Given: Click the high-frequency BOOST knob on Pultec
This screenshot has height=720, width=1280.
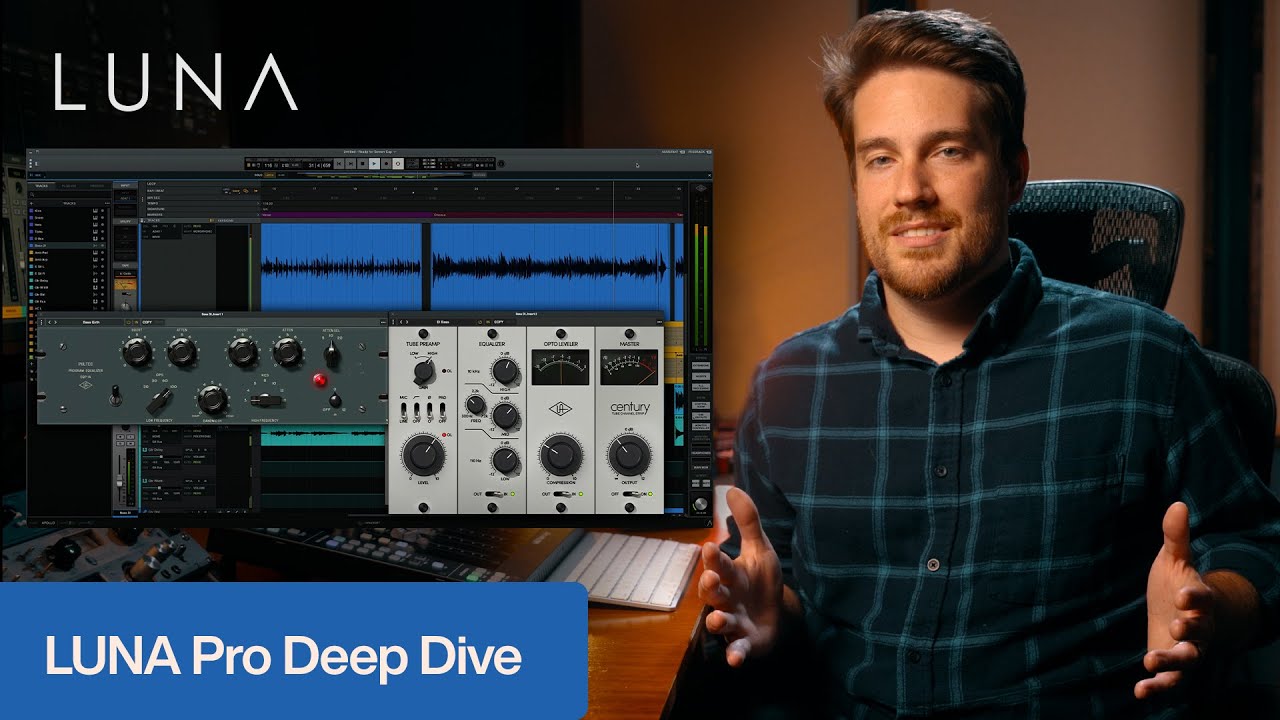Looking at the screenshot, I should coord(243,352).
